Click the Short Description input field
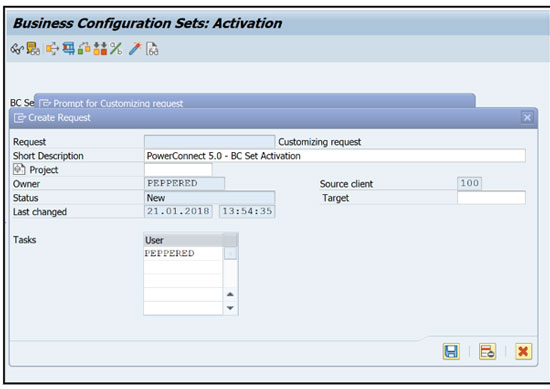Image resolution: width=550 pixels, height=389 pixels. (x=335, y=156)
